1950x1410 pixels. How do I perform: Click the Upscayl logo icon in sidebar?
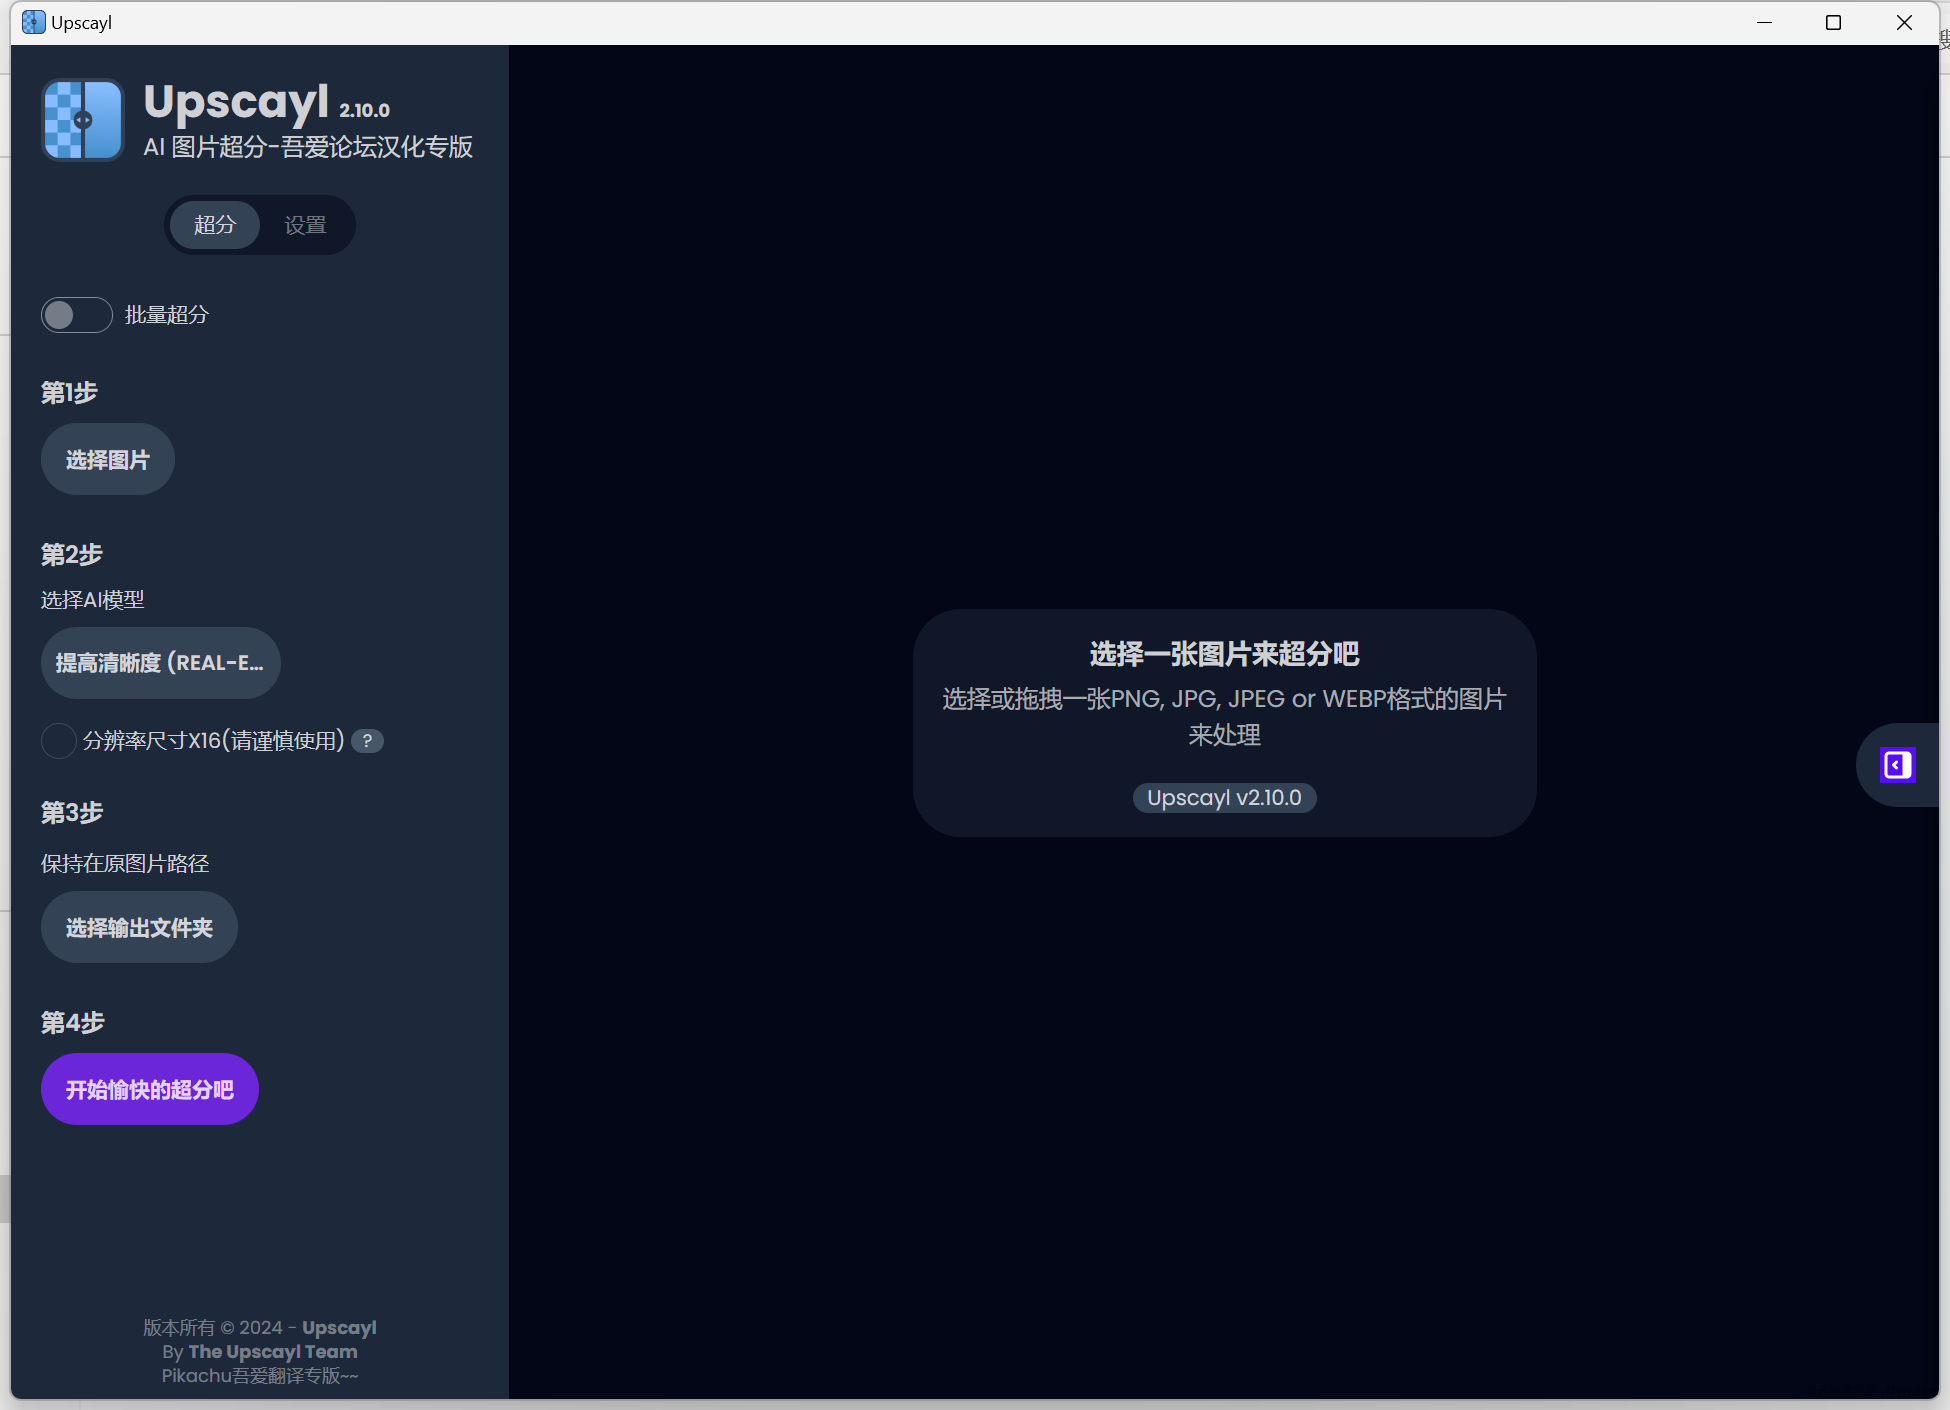(83, 120)
